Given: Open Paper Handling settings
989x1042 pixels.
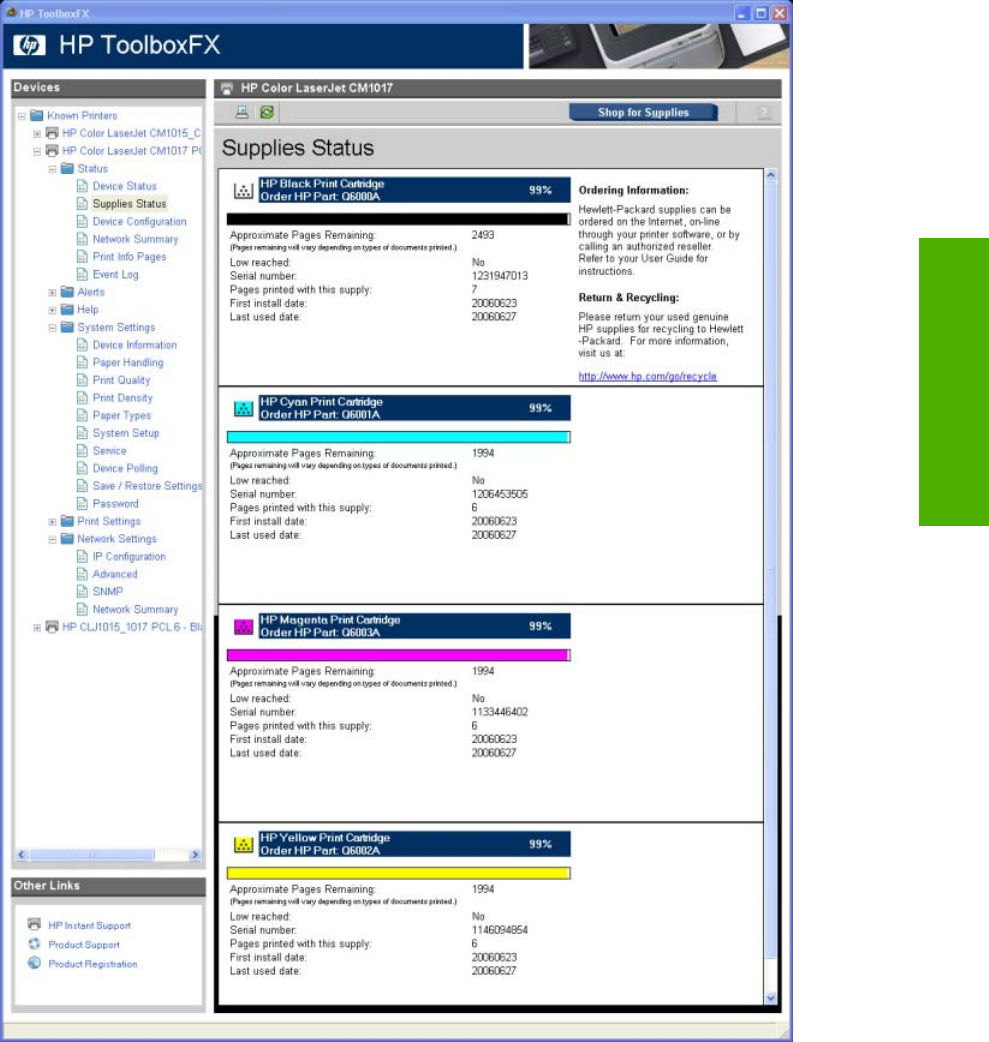Looking at the screenshot, I should coord(128,362).
